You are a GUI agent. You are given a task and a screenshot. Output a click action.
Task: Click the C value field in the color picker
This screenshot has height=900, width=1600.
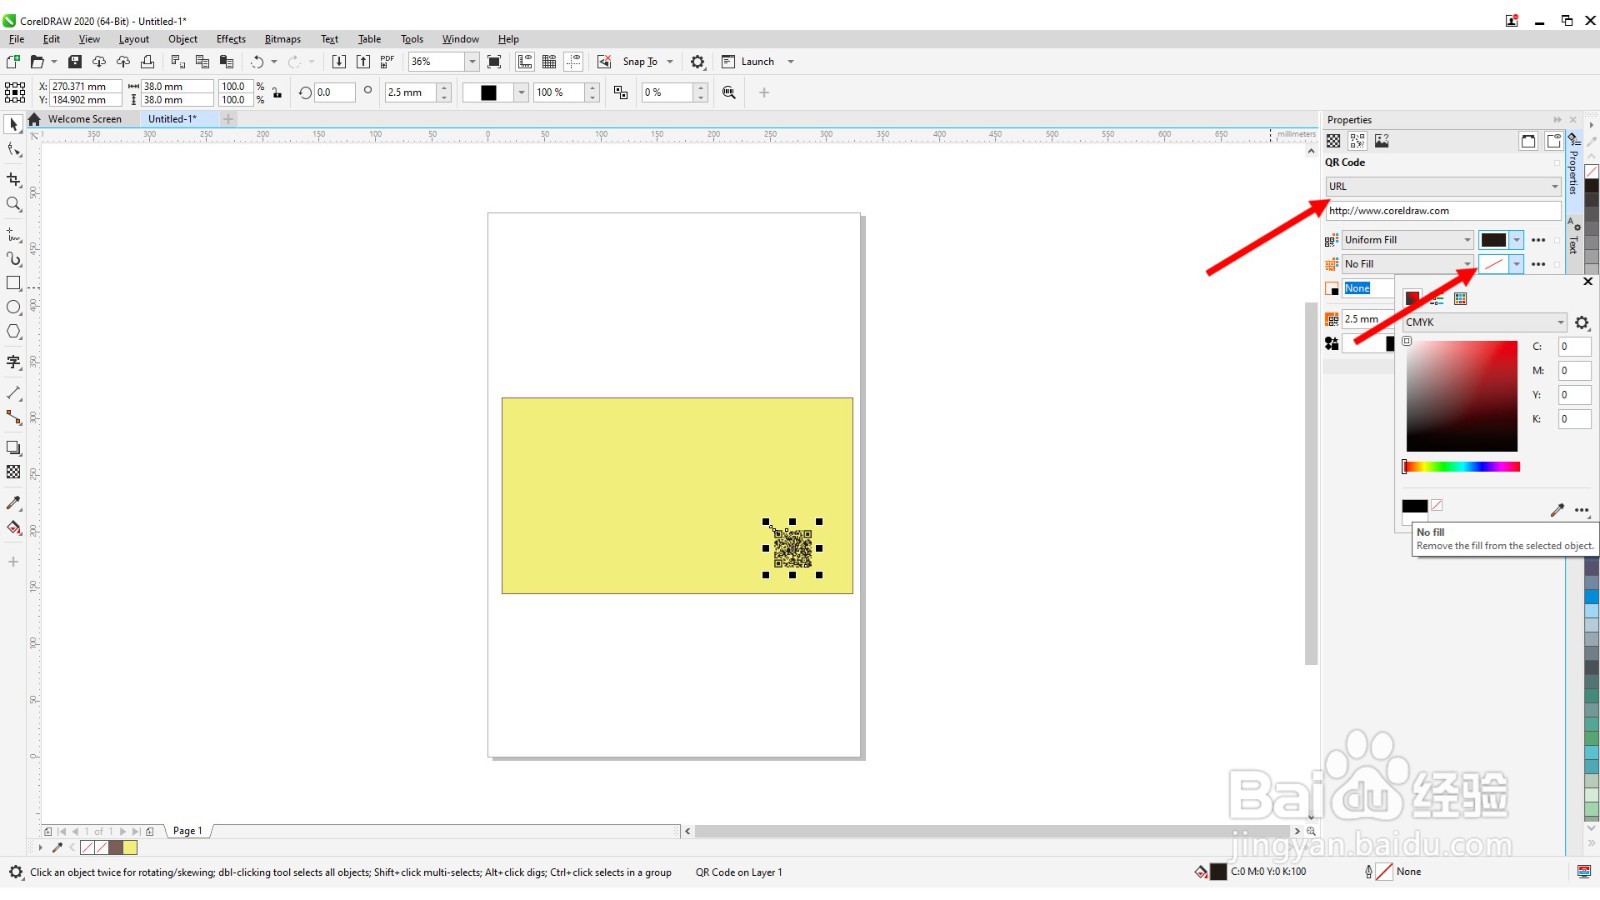click(x=1574, y=347)
